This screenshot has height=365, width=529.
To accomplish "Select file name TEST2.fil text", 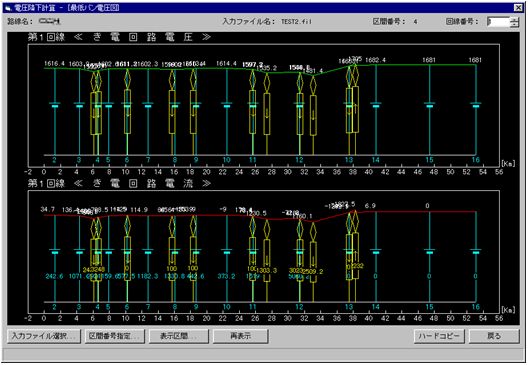I will [297, 22].
